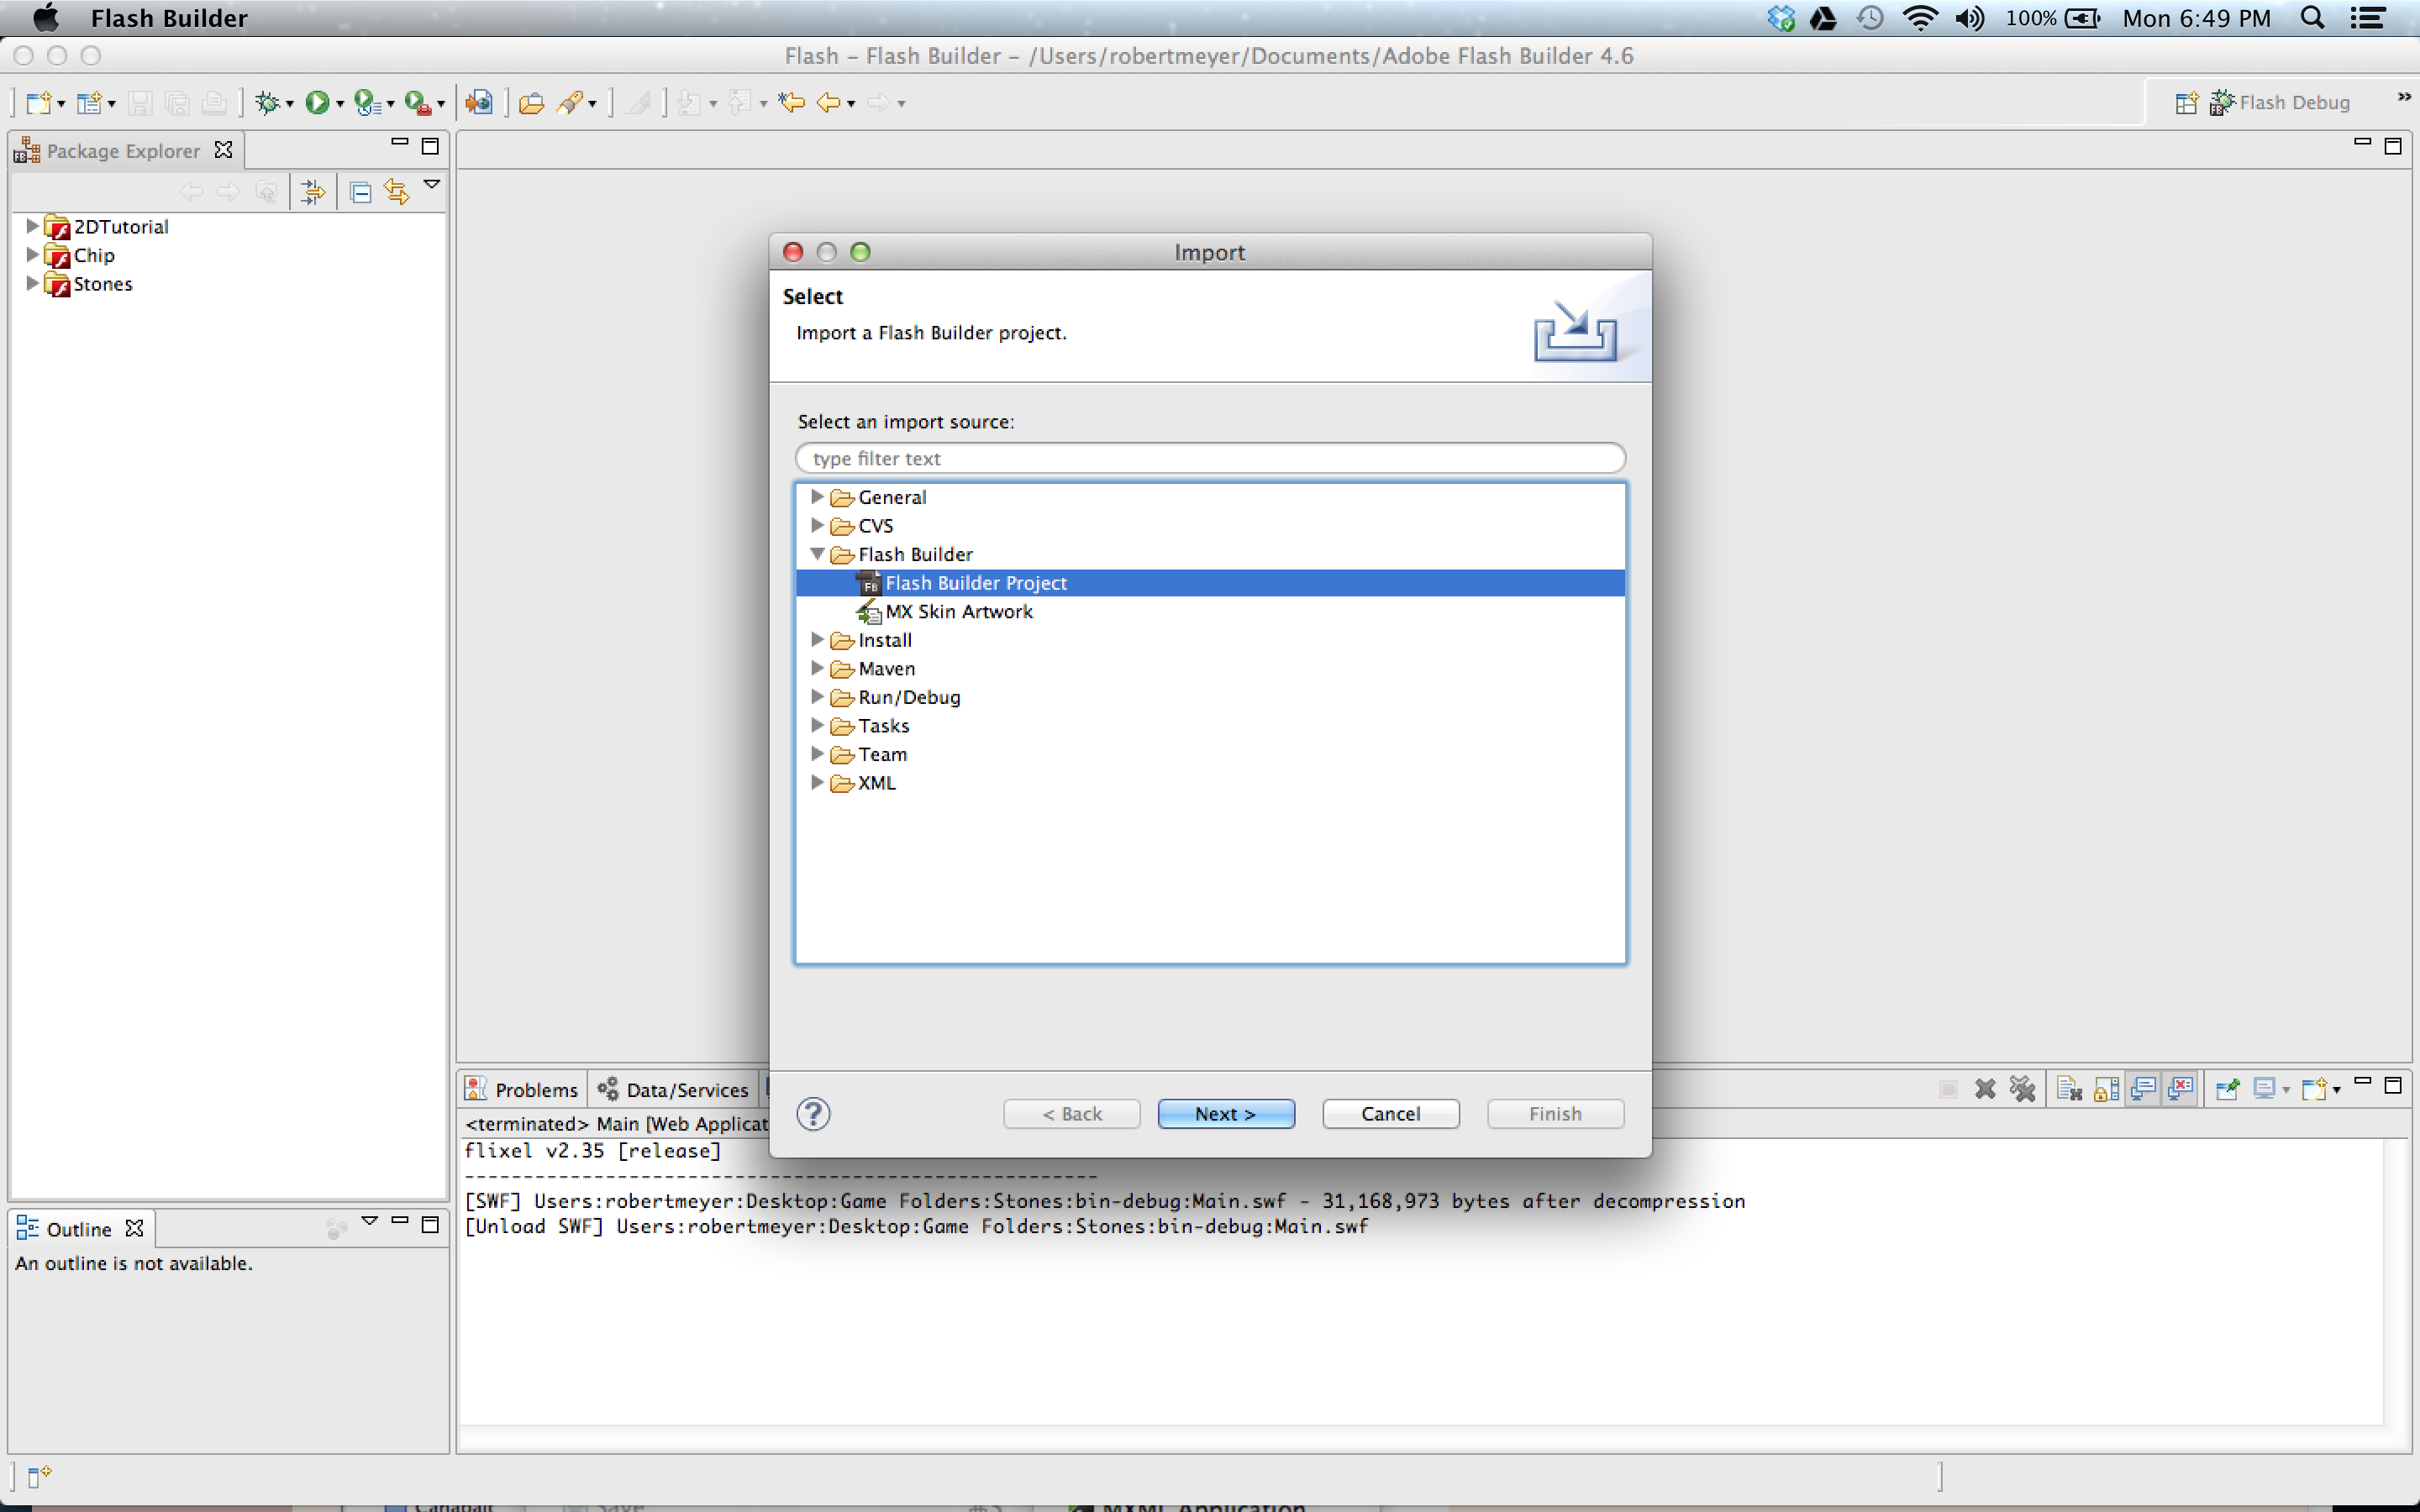The height and width of the screenshot is (1512, 2420).
Task: Click the Profile icon with the clock
Action: point(367,102)
